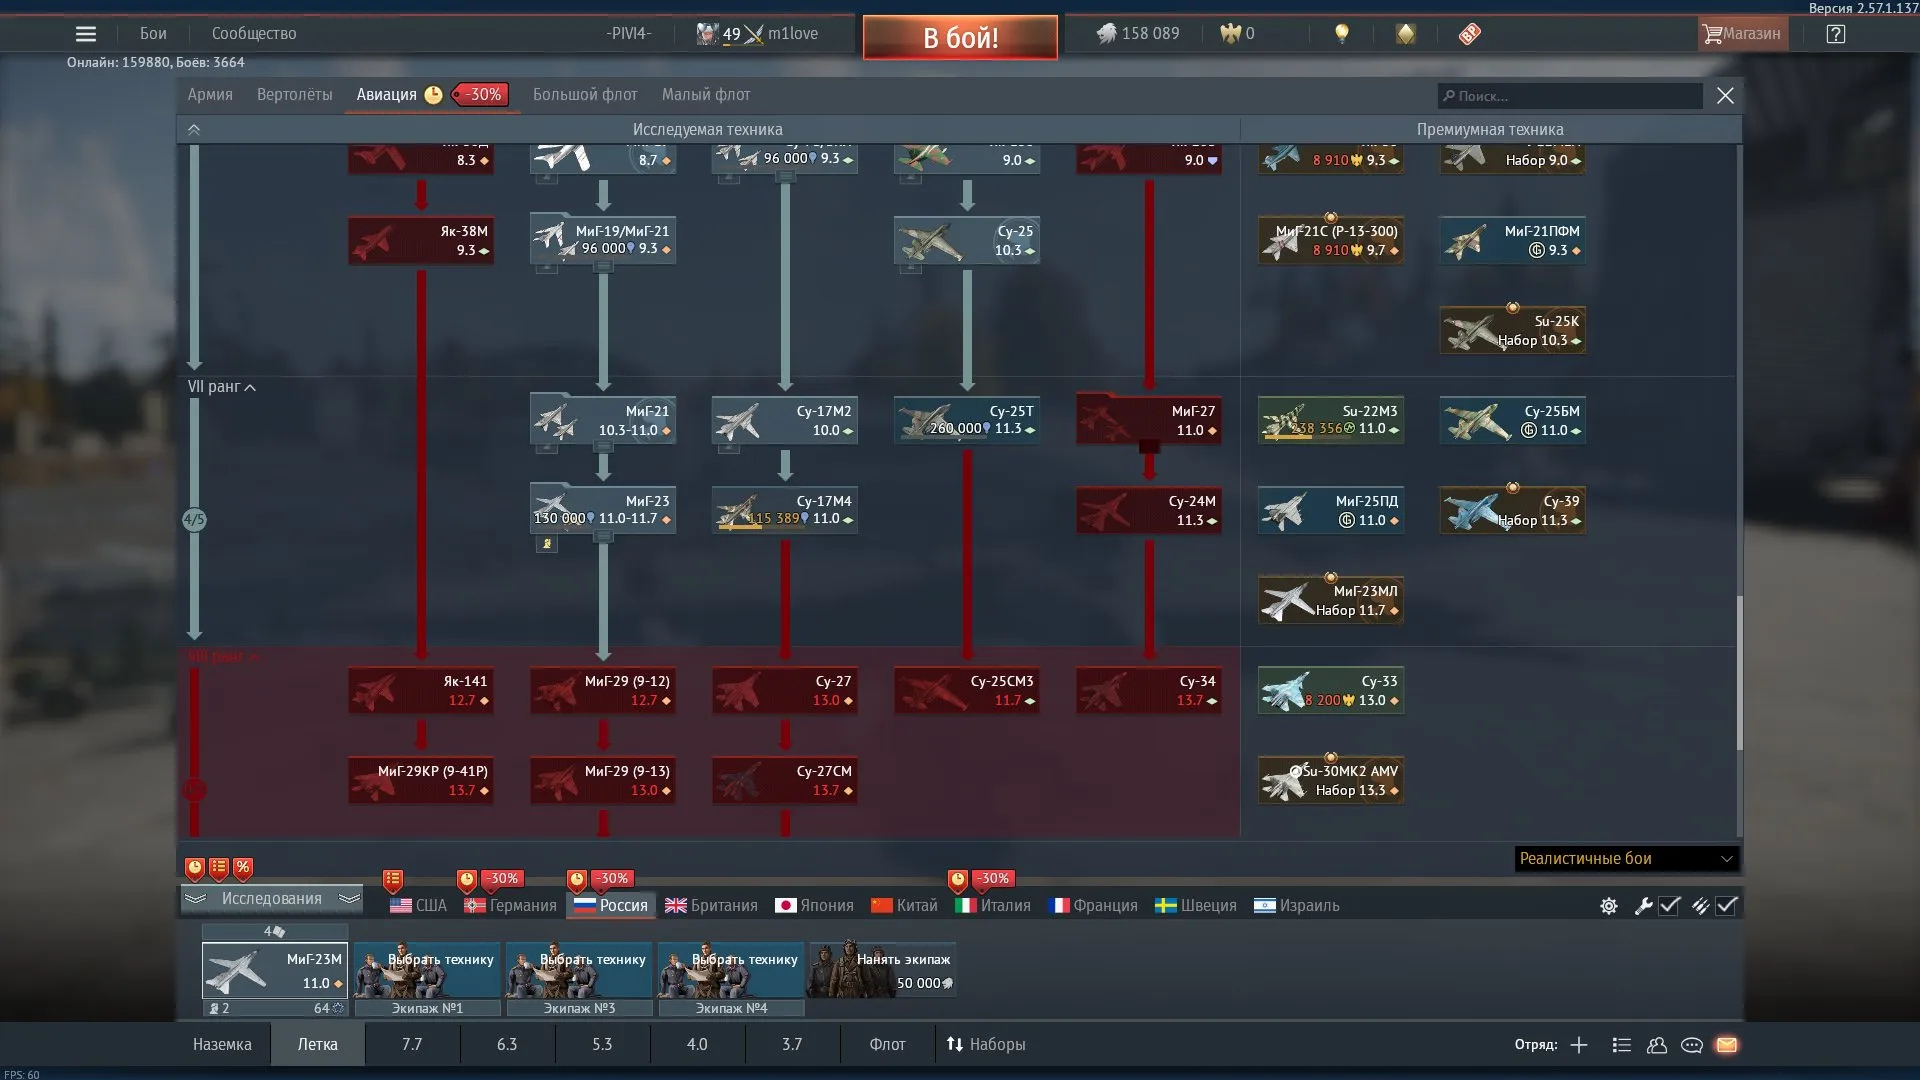Open the chat bubble icon
1920x1080 pixels.
click(x=1692, y=1045)
